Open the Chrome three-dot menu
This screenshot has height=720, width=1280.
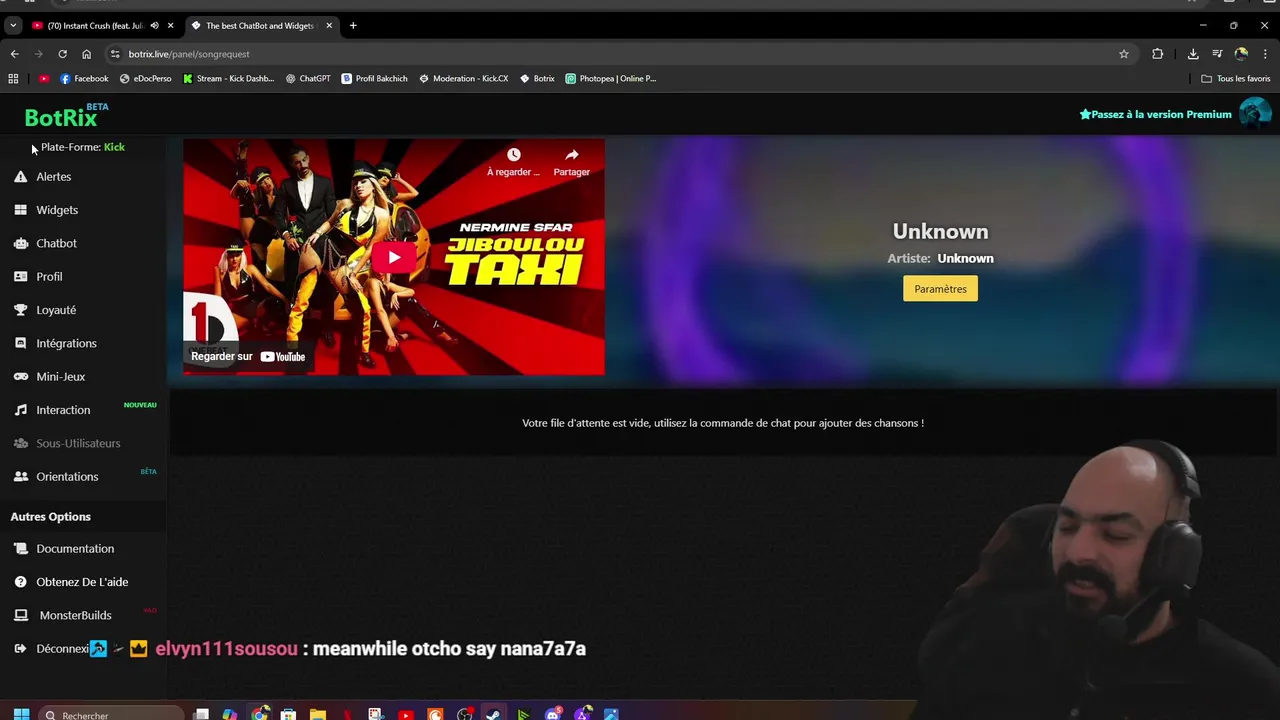pyautogui.click(x=1266, y=54)
